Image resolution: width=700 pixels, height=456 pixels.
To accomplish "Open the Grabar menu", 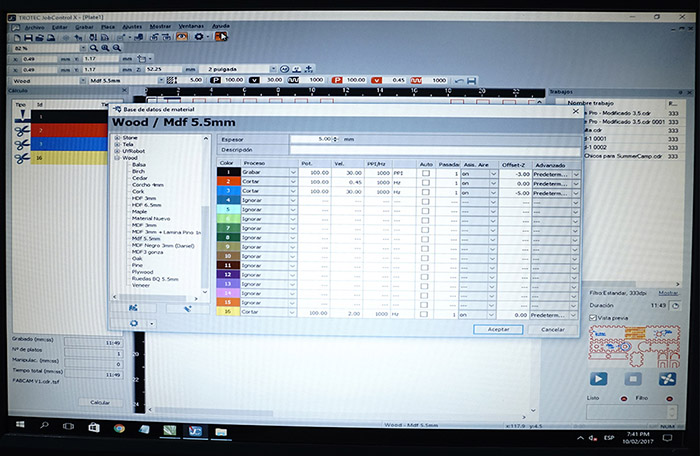I will pos(84,27).
